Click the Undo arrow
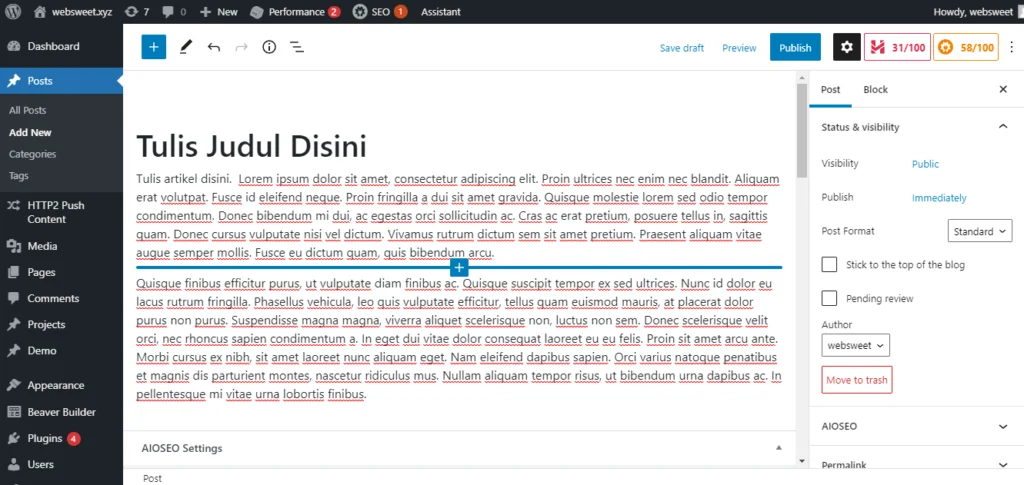This screenshot has height=485, width=1024. coord(214,47)
